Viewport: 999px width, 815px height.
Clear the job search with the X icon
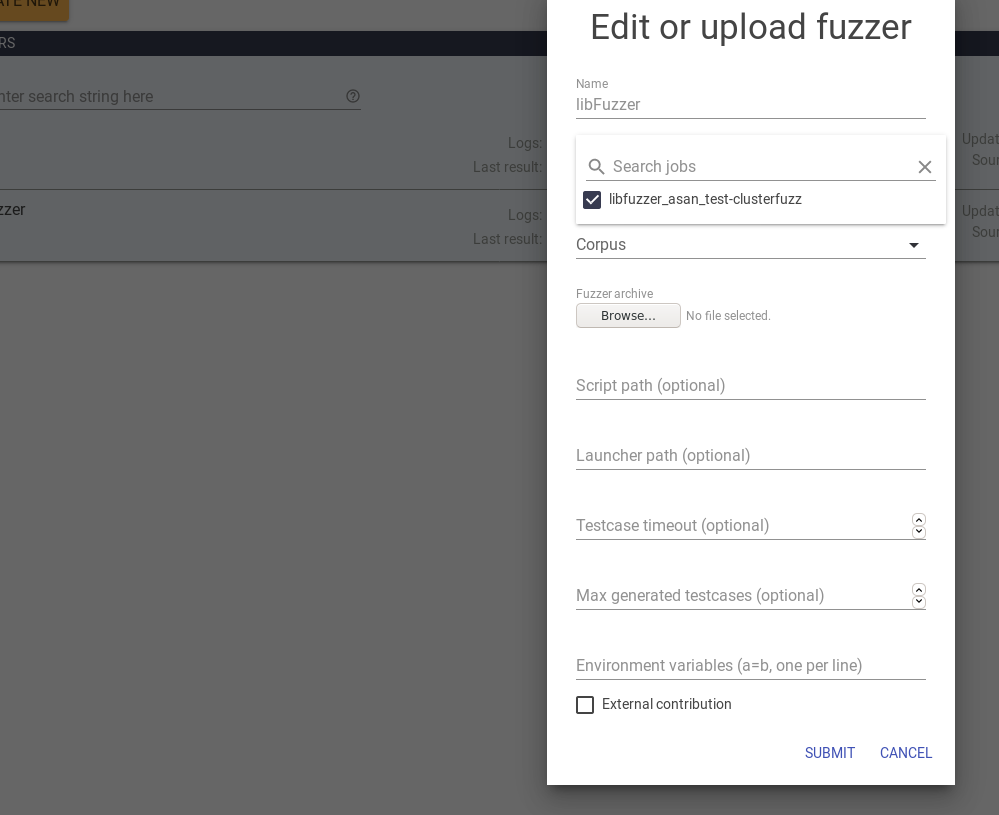click(924, 167)
